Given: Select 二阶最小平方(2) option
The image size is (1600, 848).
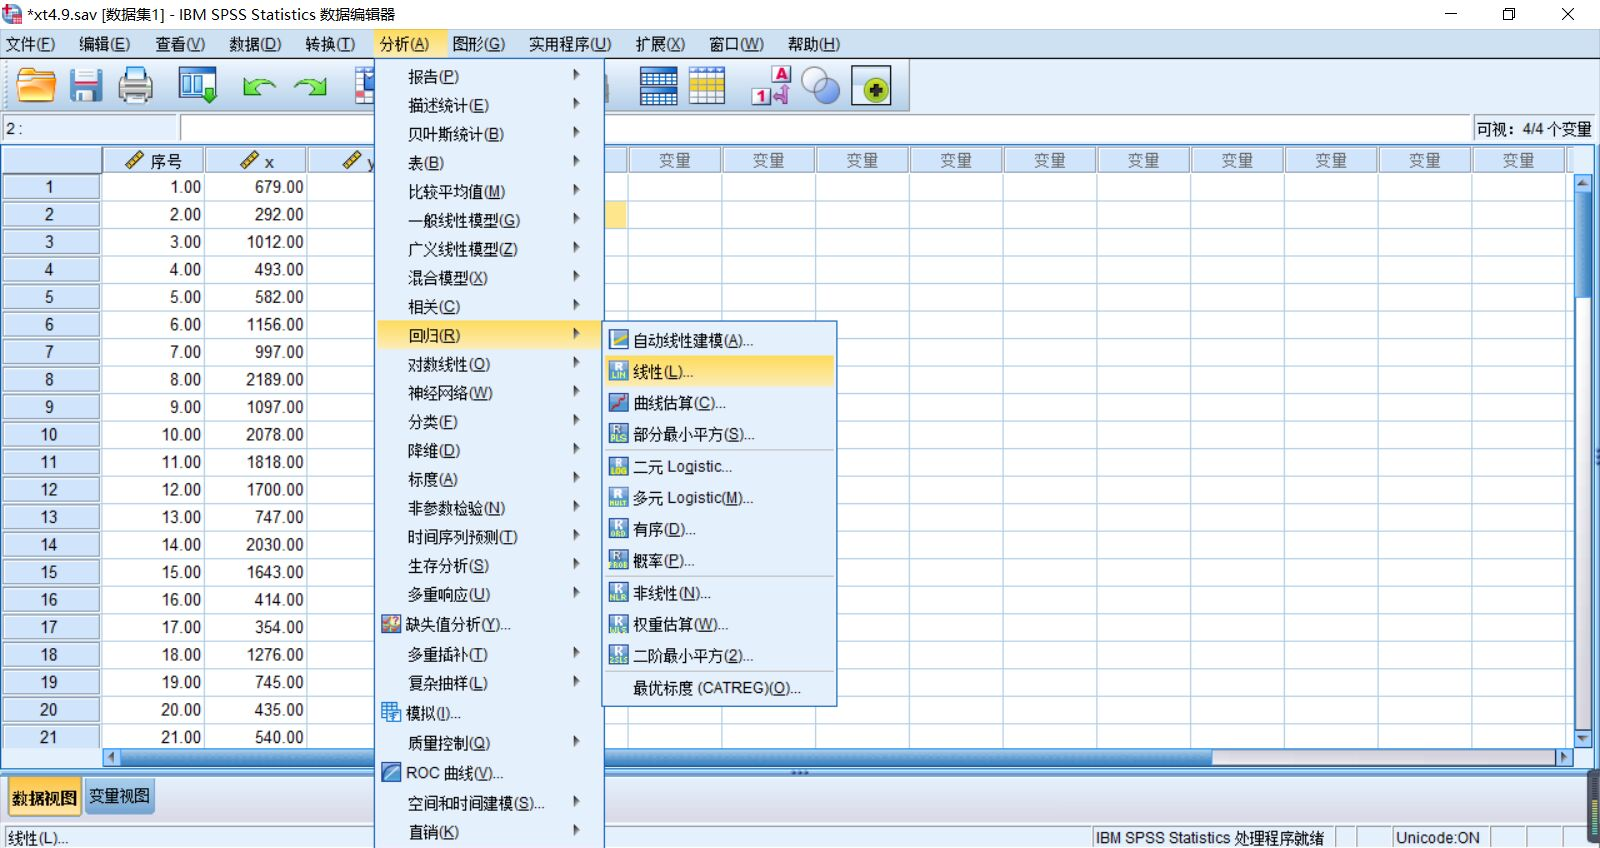Looking at the screenshot, I should (x=719, y=656).
